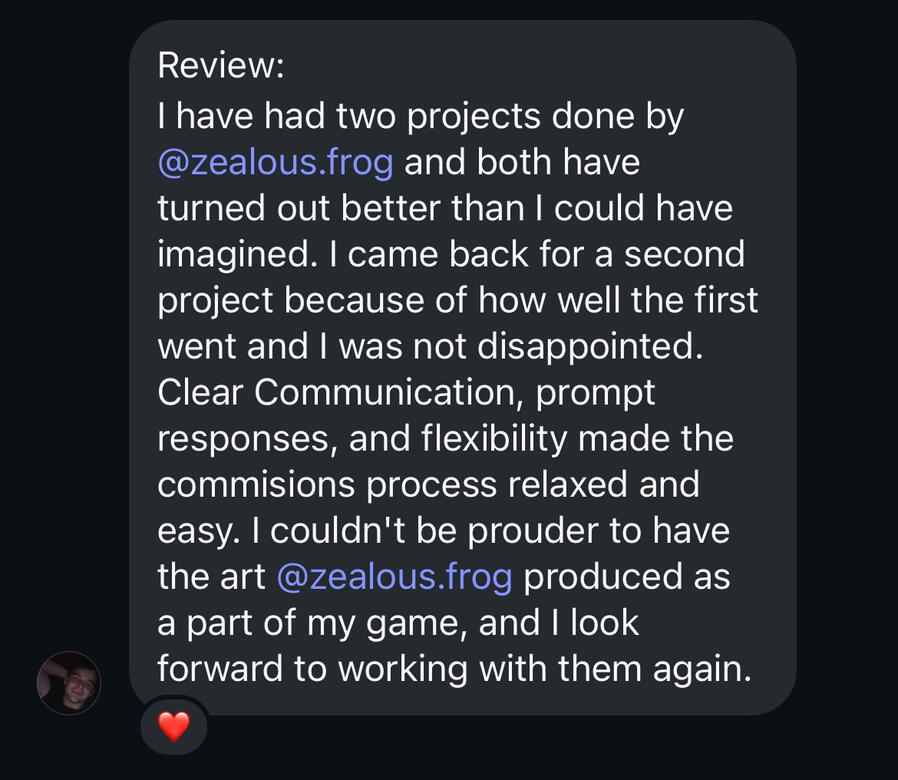Click the word "second" in the message
The width and height of the screenshot is (898, 780).
[684, 255]
